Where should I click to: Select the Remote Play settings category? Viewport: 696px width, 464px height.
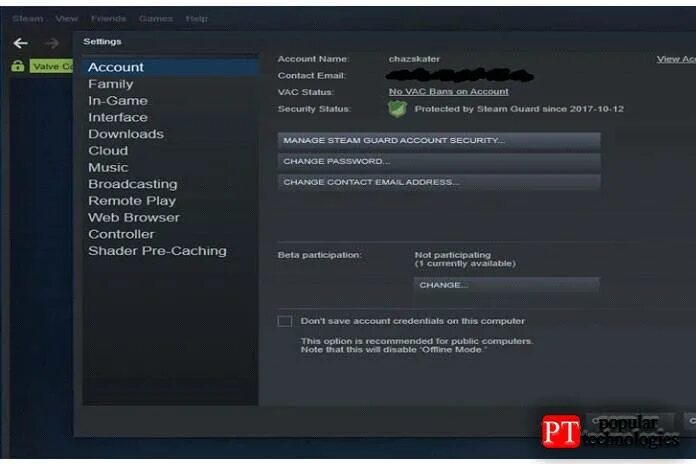coord(170,201)
